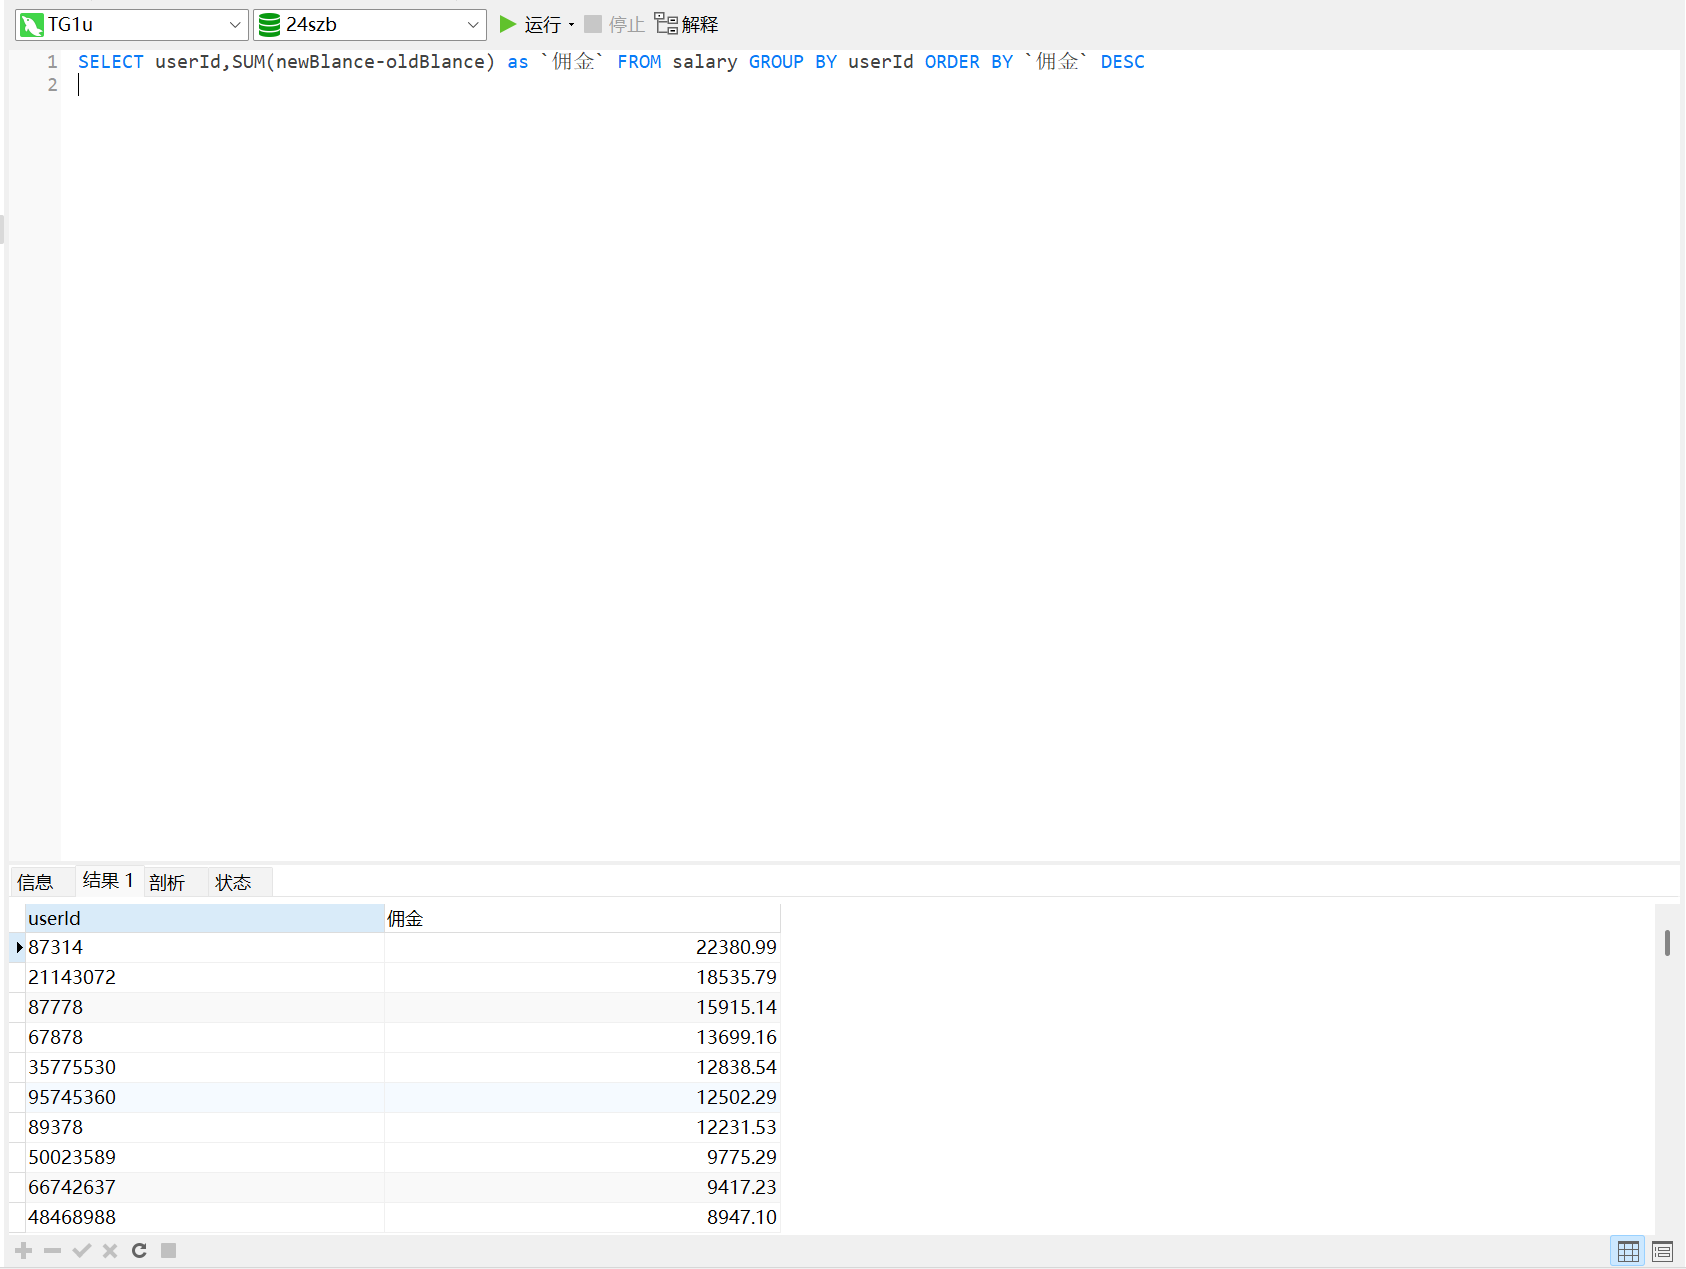Apply changes with the checkmark icon
Screen dimensions: 1686x1269
tap(82, 1250)
